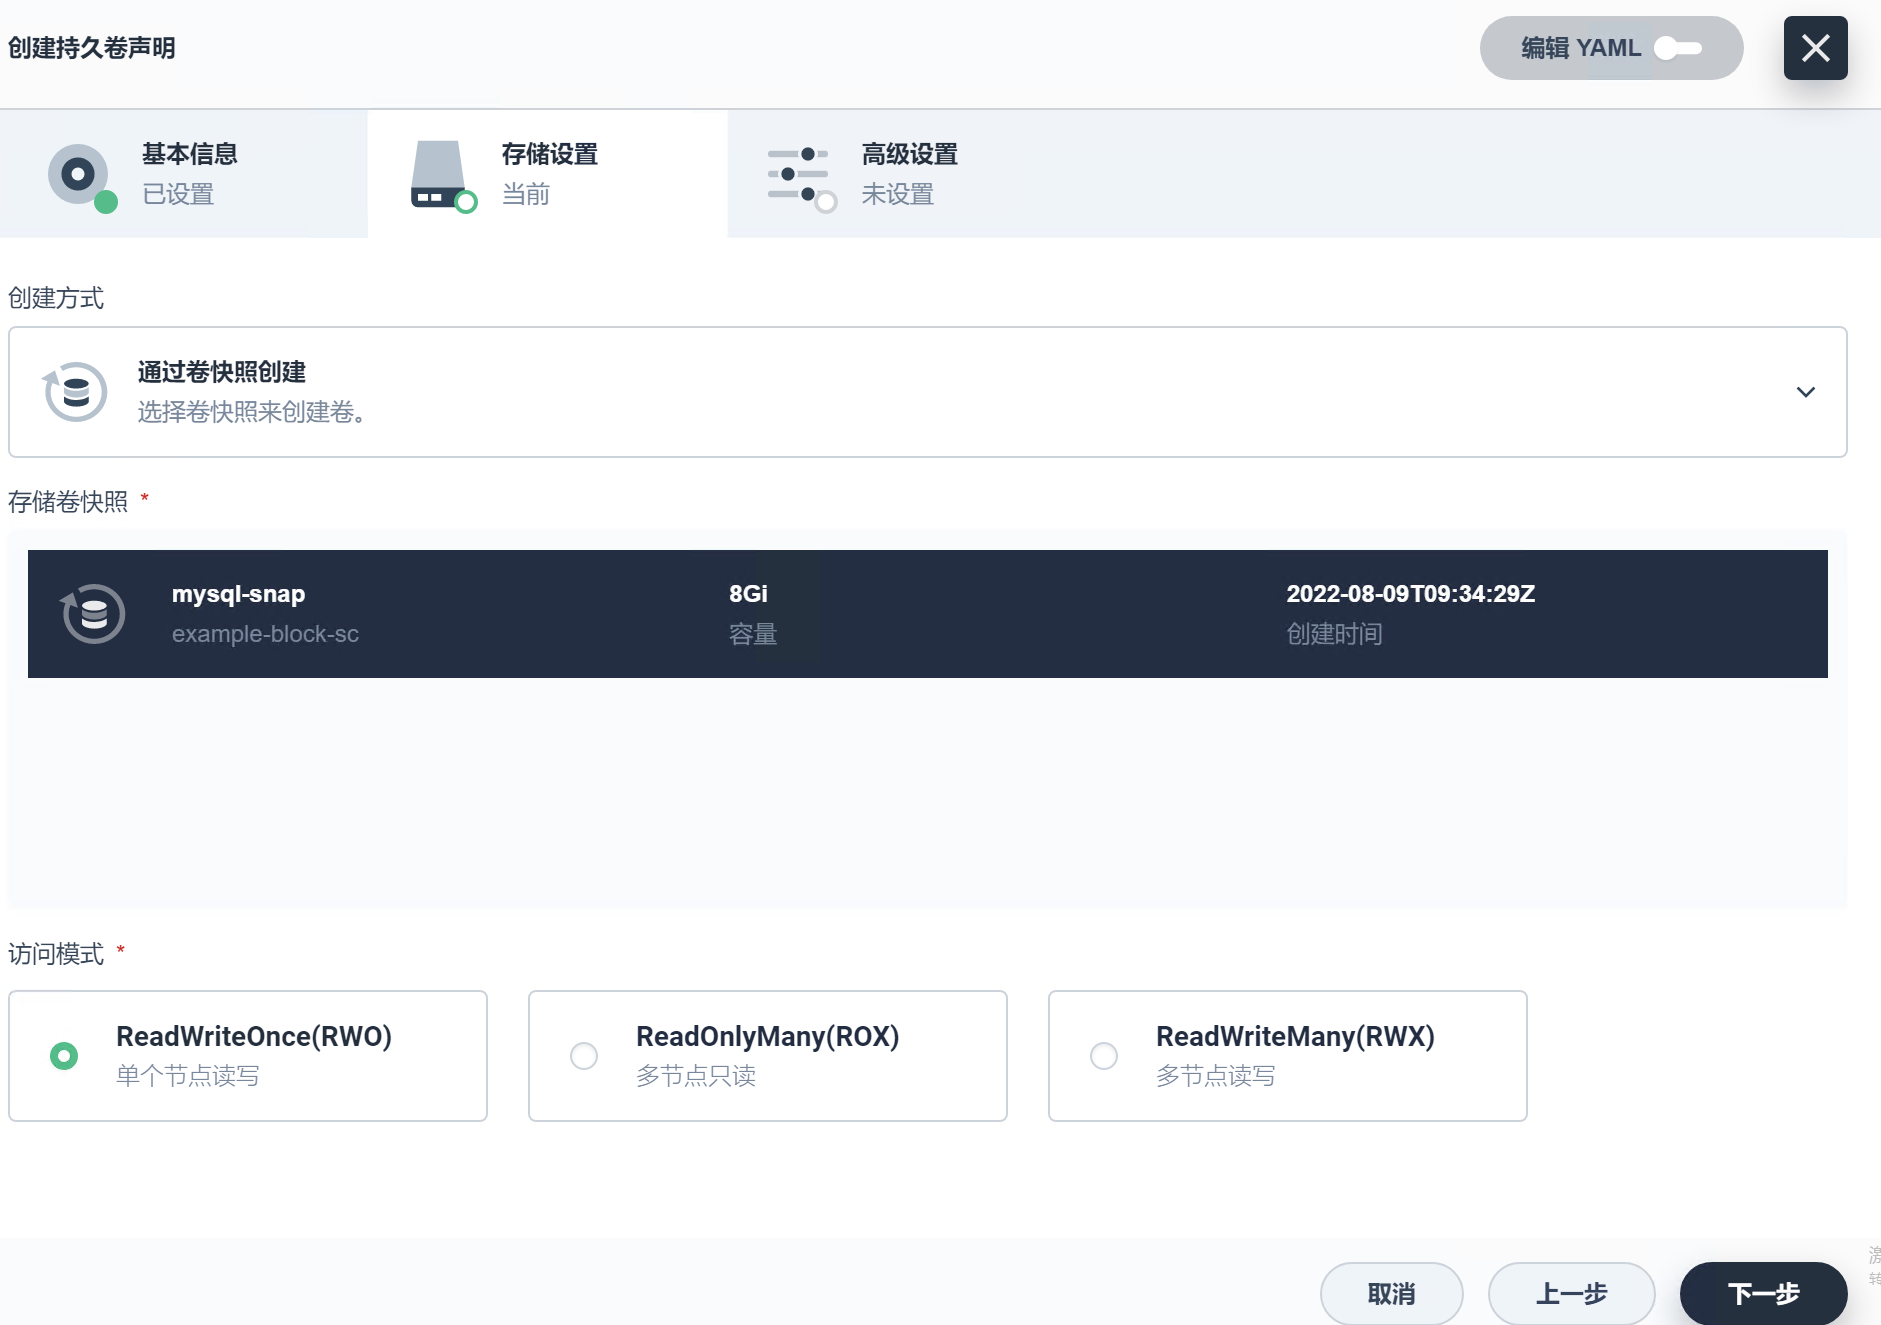This screenshot has width=1881, height=1325.
Task: Click the 2022-08-09T09:34:29Z creation time
Action: [1411, 594]
